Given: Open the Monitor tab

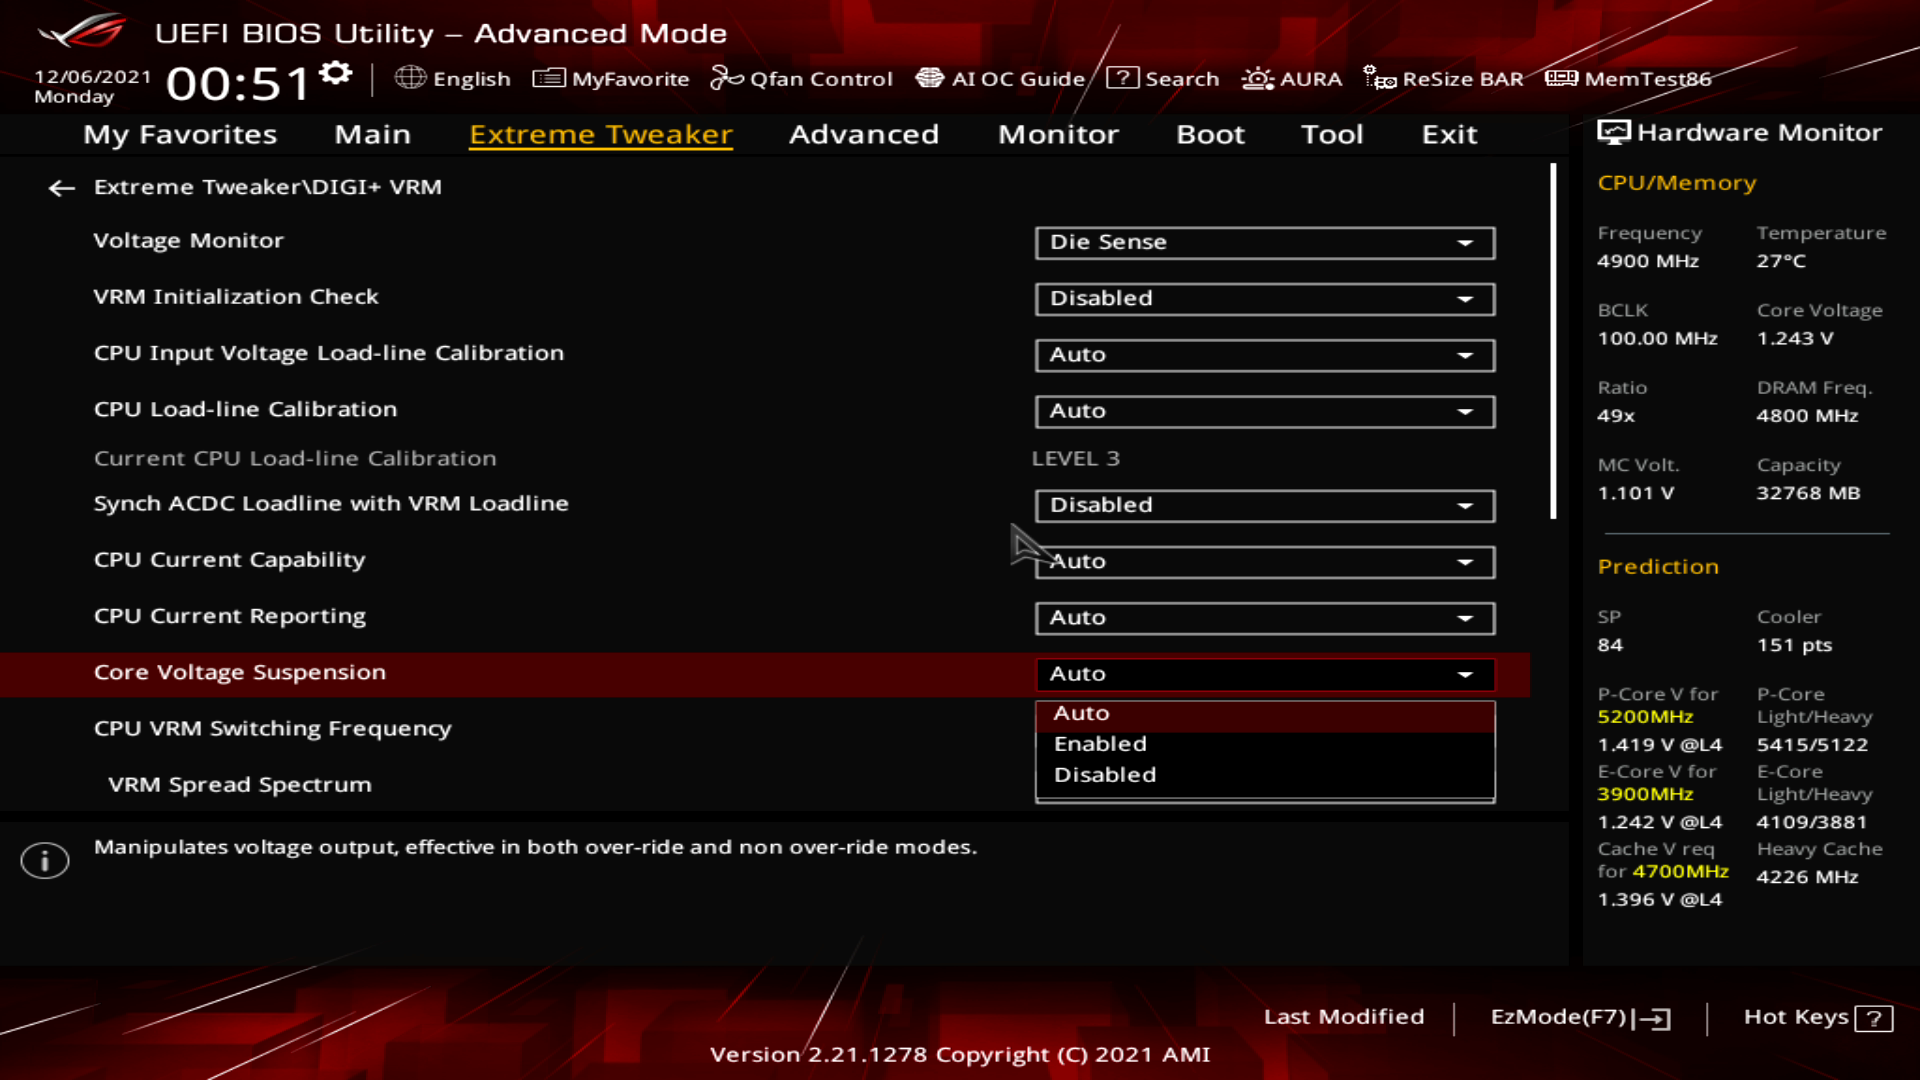Looking at the screenshot, I should pos(1057,134).
